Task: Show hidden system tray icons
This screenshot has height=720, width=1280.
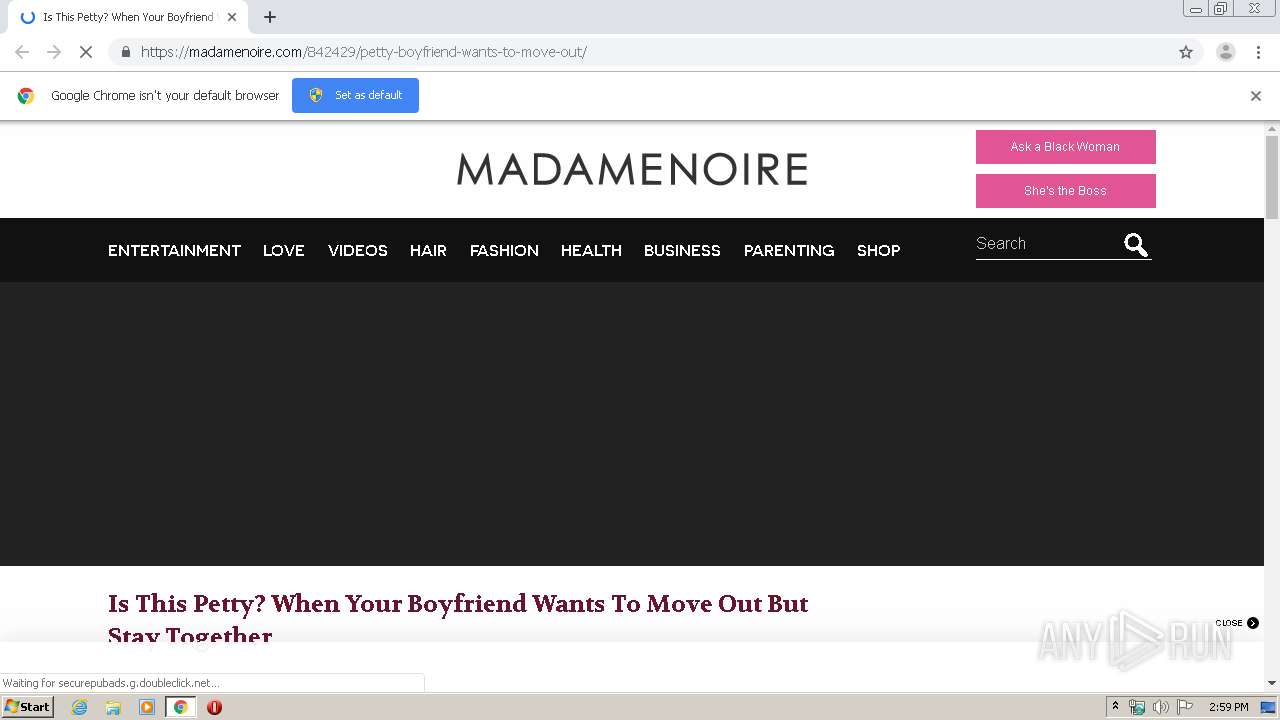Action: [x=1116, y=707]
